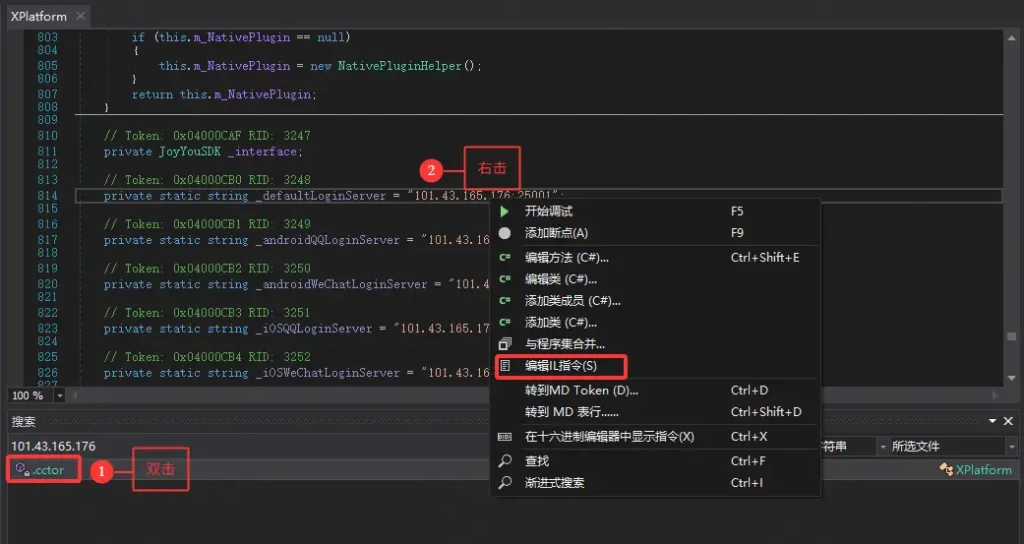The image size is (1024, 544).
Task: Click vertical scrollbar thumb in code editor
Action: [1012, 336]
